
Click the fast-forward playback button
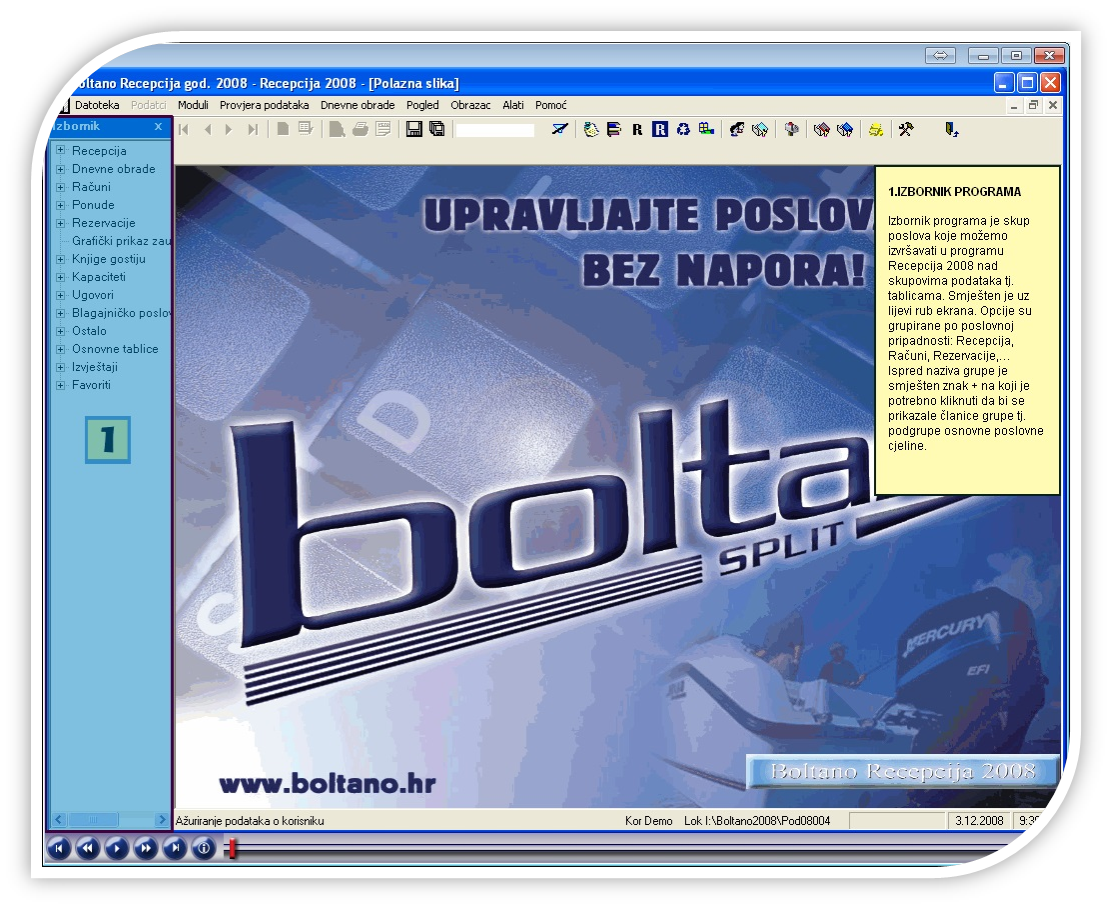pos(147,849)
